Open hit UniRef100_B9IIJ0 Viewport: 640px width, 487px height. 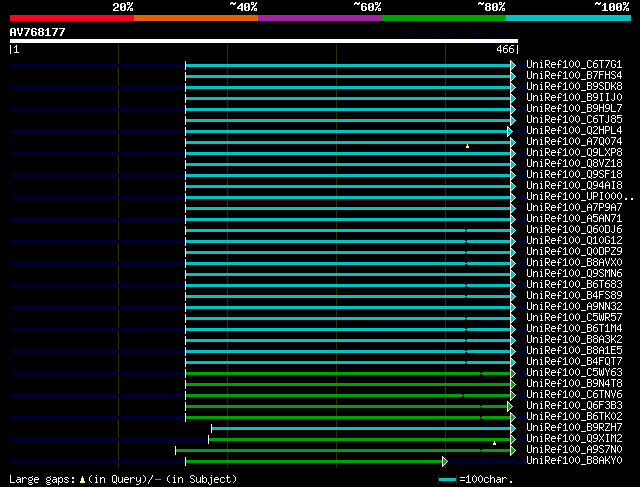[x=574, y=98]
